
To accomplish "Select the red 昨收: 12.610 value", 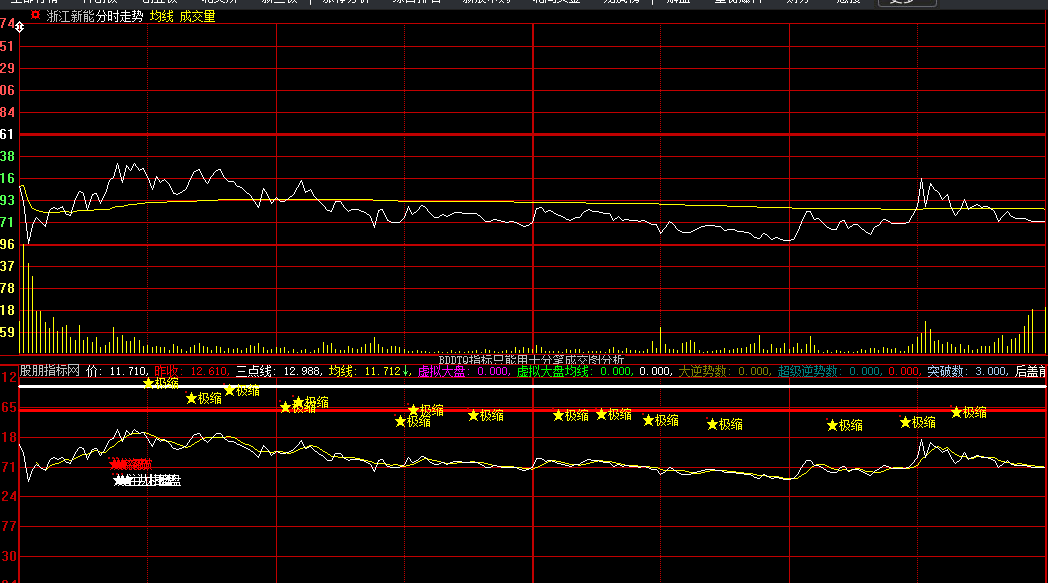I will click(x=191, y=371).
